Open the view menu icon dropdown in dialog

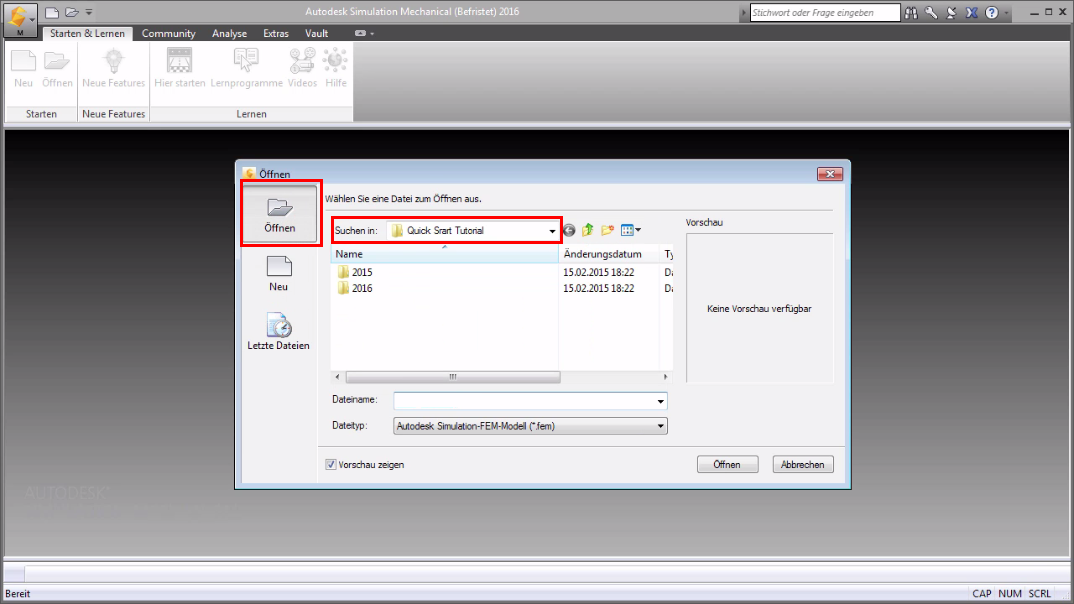pos(631,230)
